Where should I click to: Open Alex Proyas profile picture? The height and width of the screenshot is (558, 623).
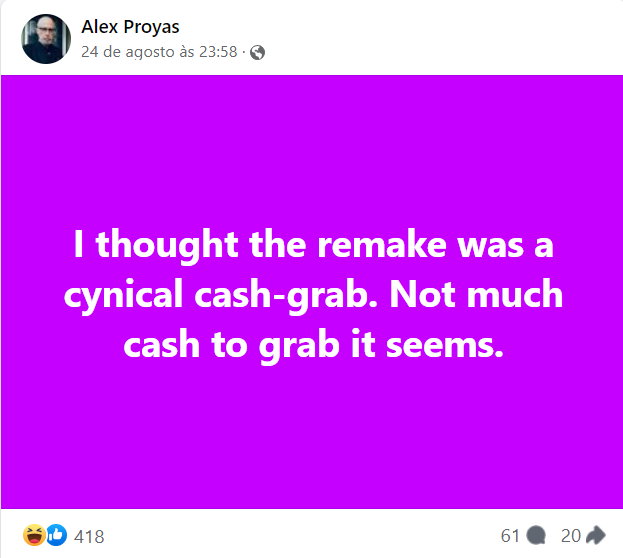click(x=46, y=40)
